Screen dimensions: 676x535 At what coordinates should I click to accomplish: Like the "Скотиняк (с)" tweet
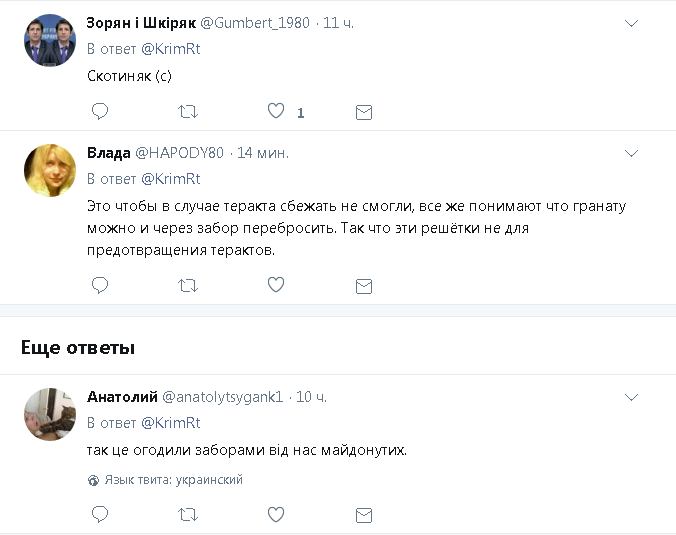pos(276,111)
